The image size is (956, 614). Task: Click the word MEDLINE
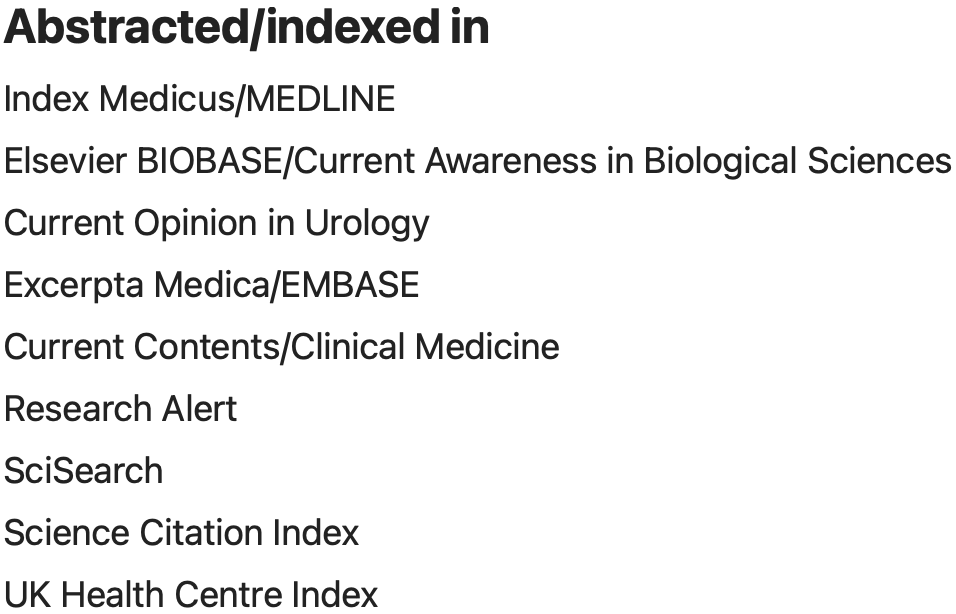pos(321,99)
